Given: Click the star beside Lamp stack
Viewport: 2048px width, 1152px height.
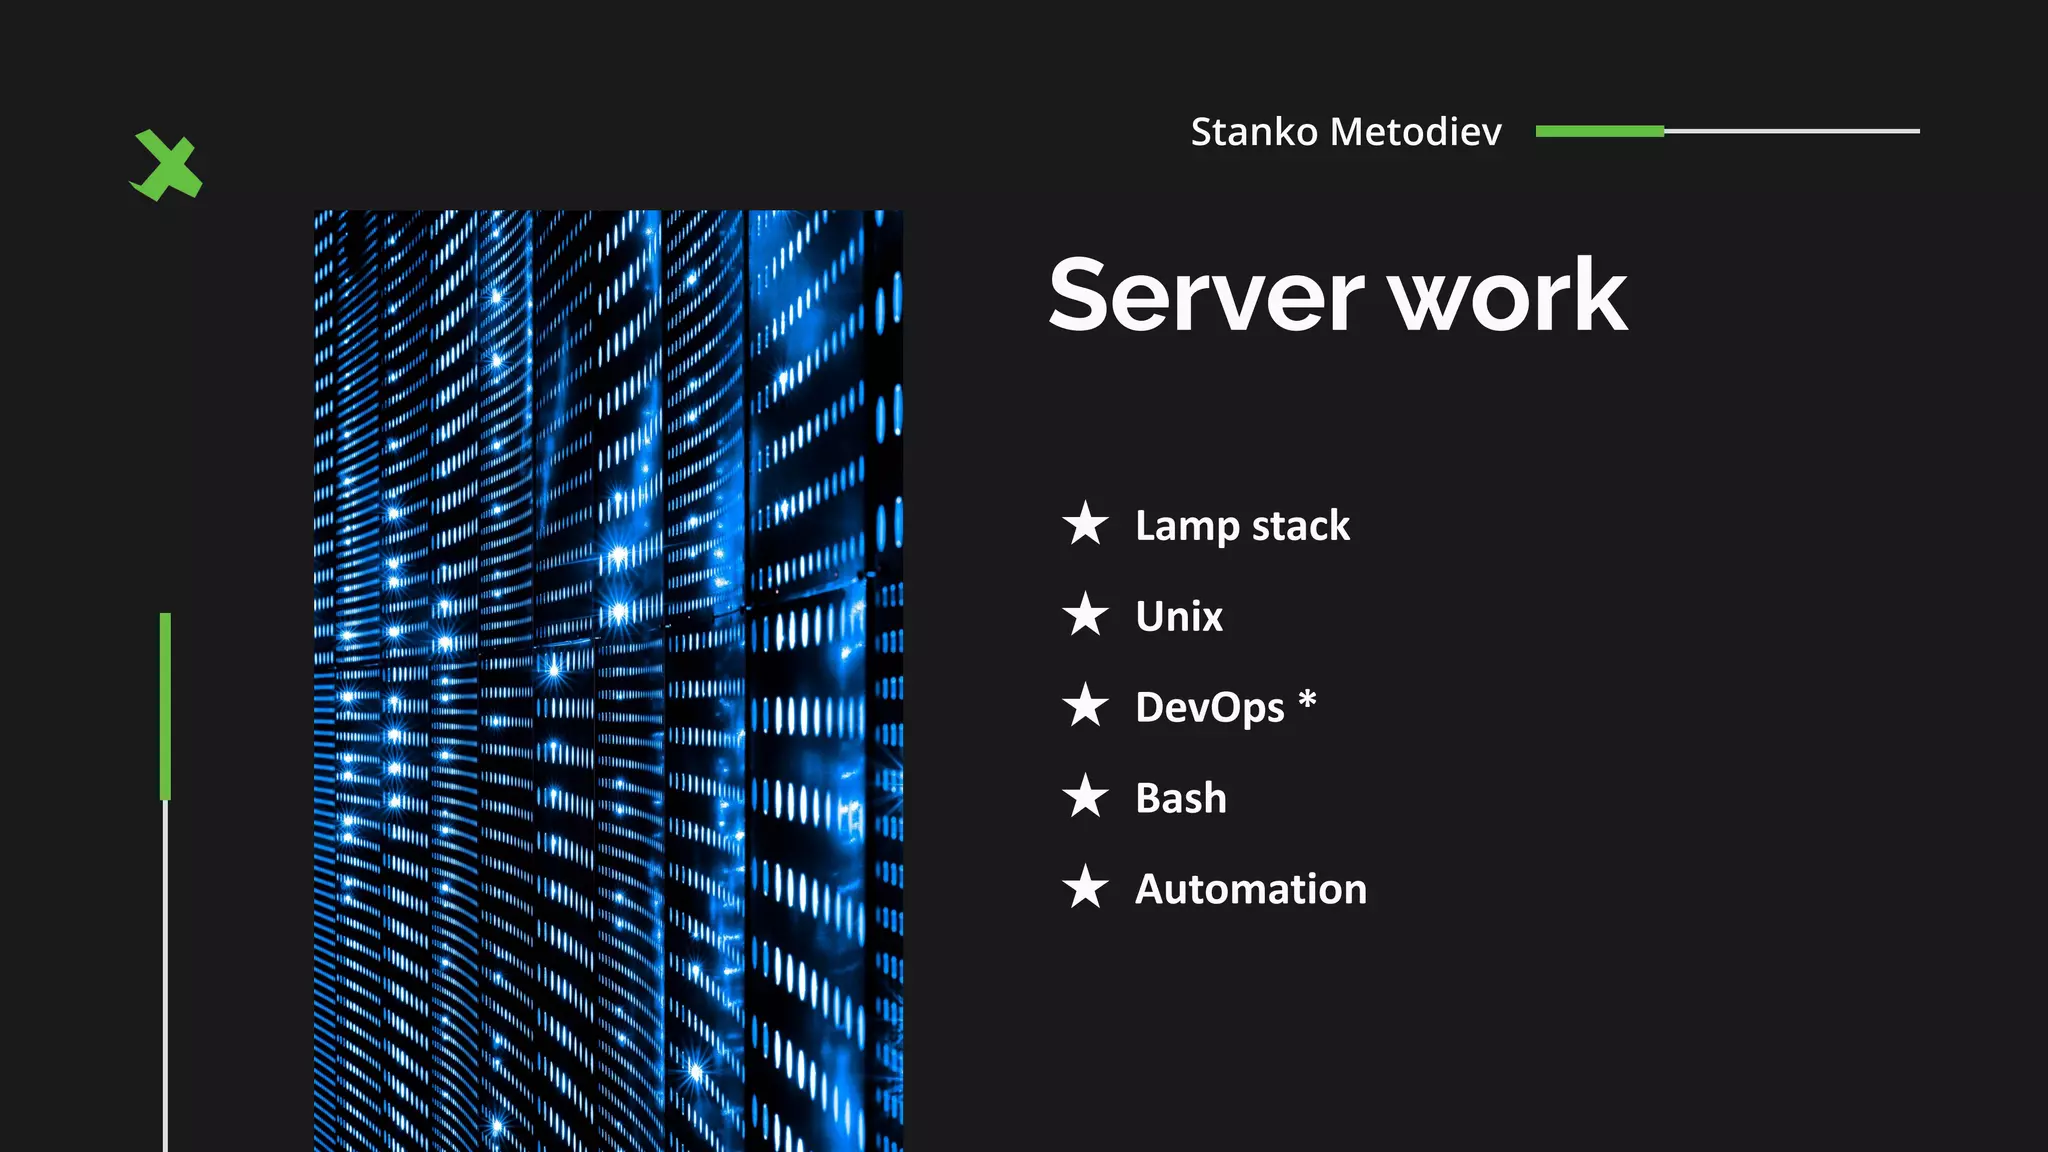Looking at the screenshot, I should [x=1085, y=524].
